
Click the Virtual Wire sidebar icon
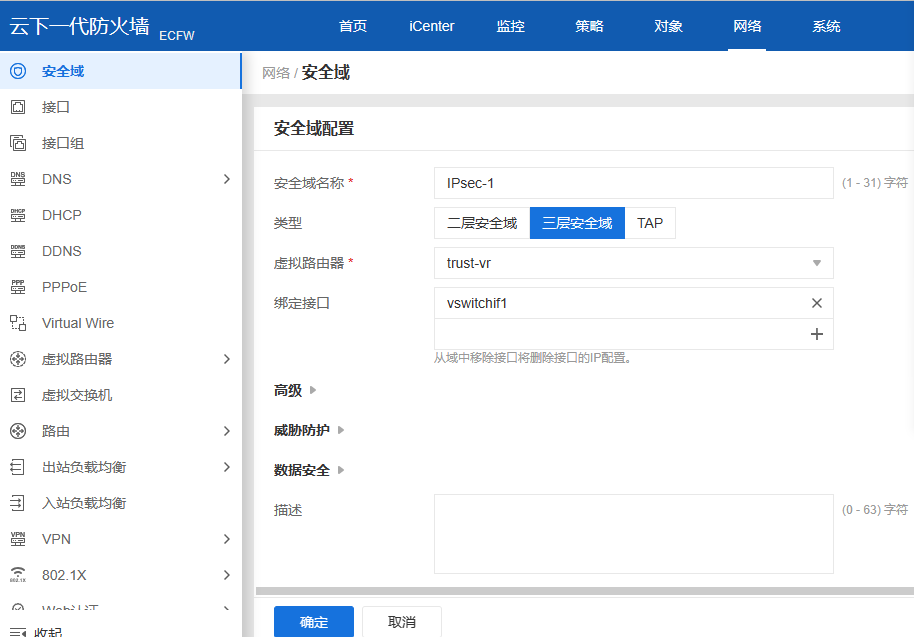[x=18, y=323]
